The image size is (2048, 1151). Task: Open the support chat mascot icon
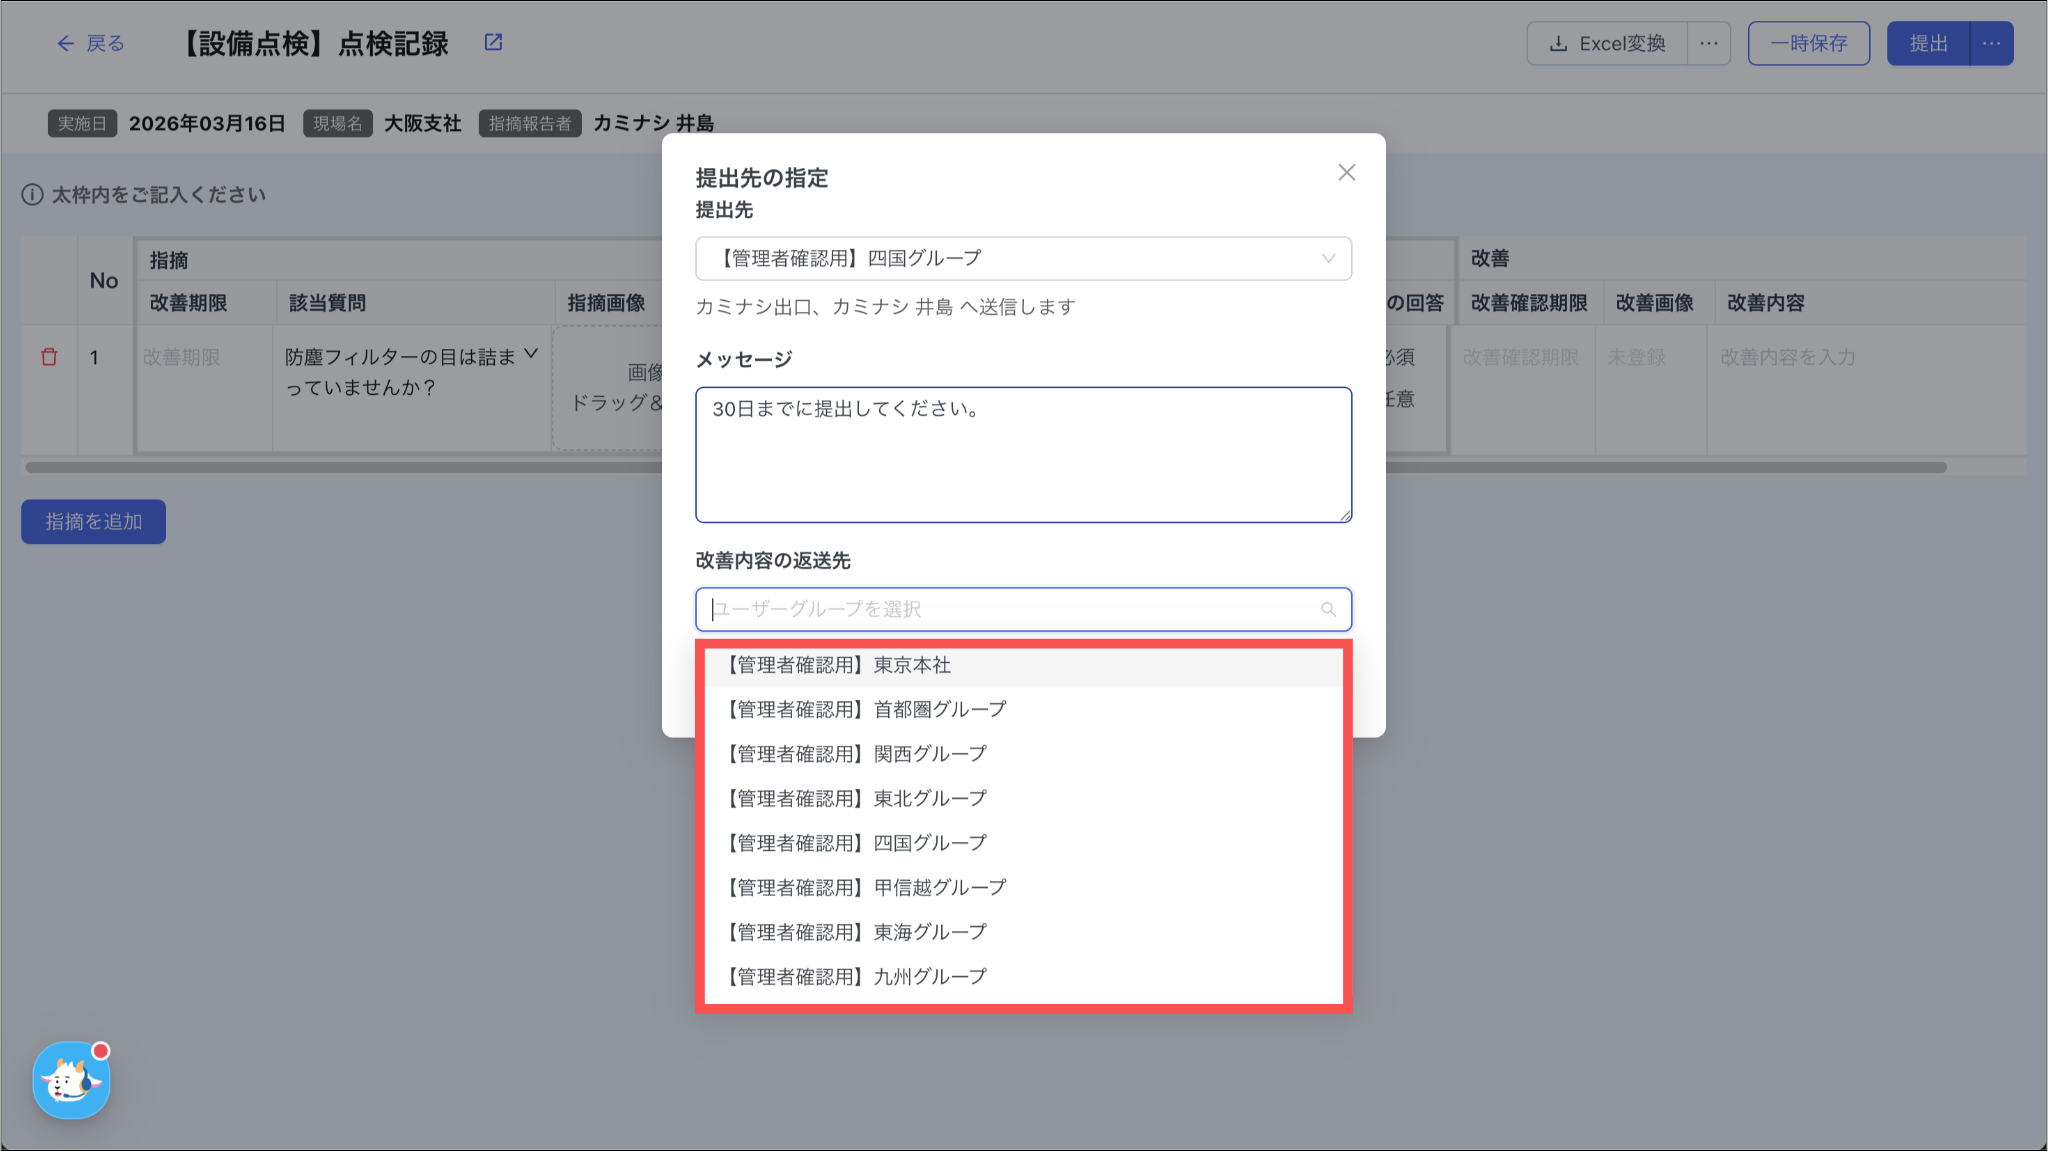pyautogui.click(x=71, y=1080)
